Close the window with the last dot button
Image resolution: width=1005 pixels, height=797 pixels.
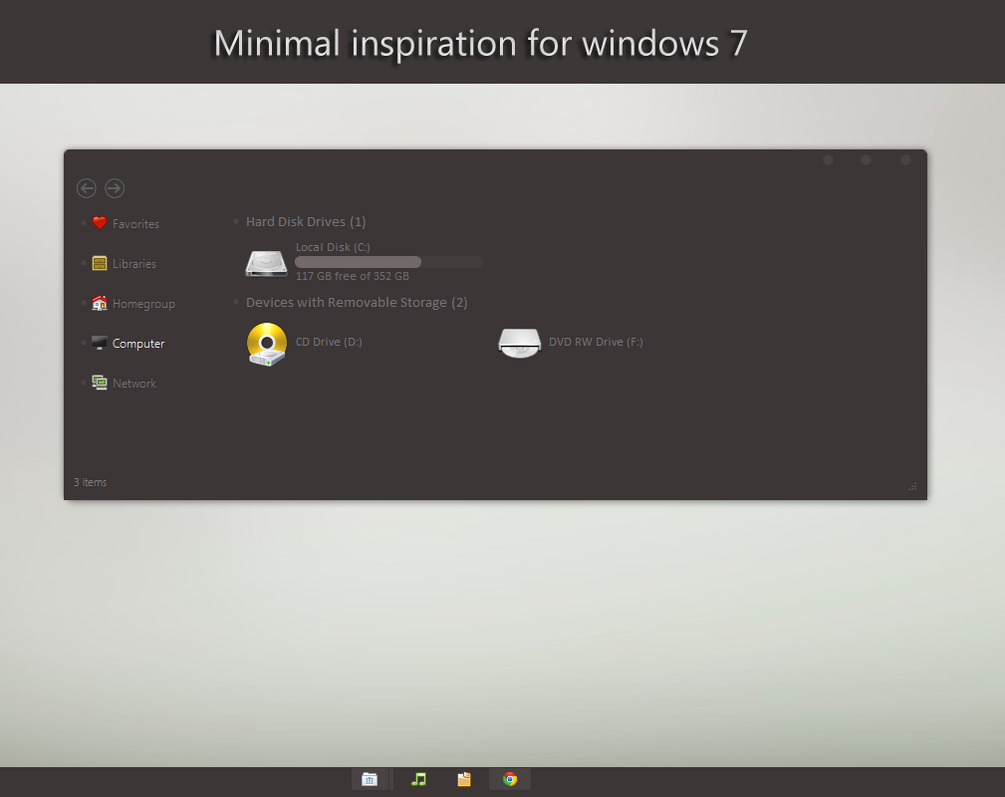pos(906,160)
